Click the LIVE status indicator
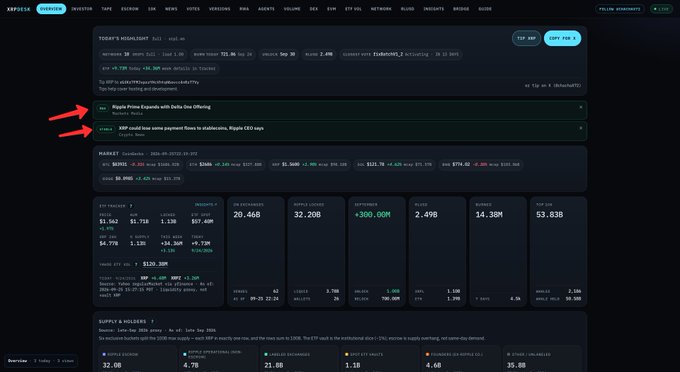This screenshot has width=680, height=372. (x=661, y=9)
